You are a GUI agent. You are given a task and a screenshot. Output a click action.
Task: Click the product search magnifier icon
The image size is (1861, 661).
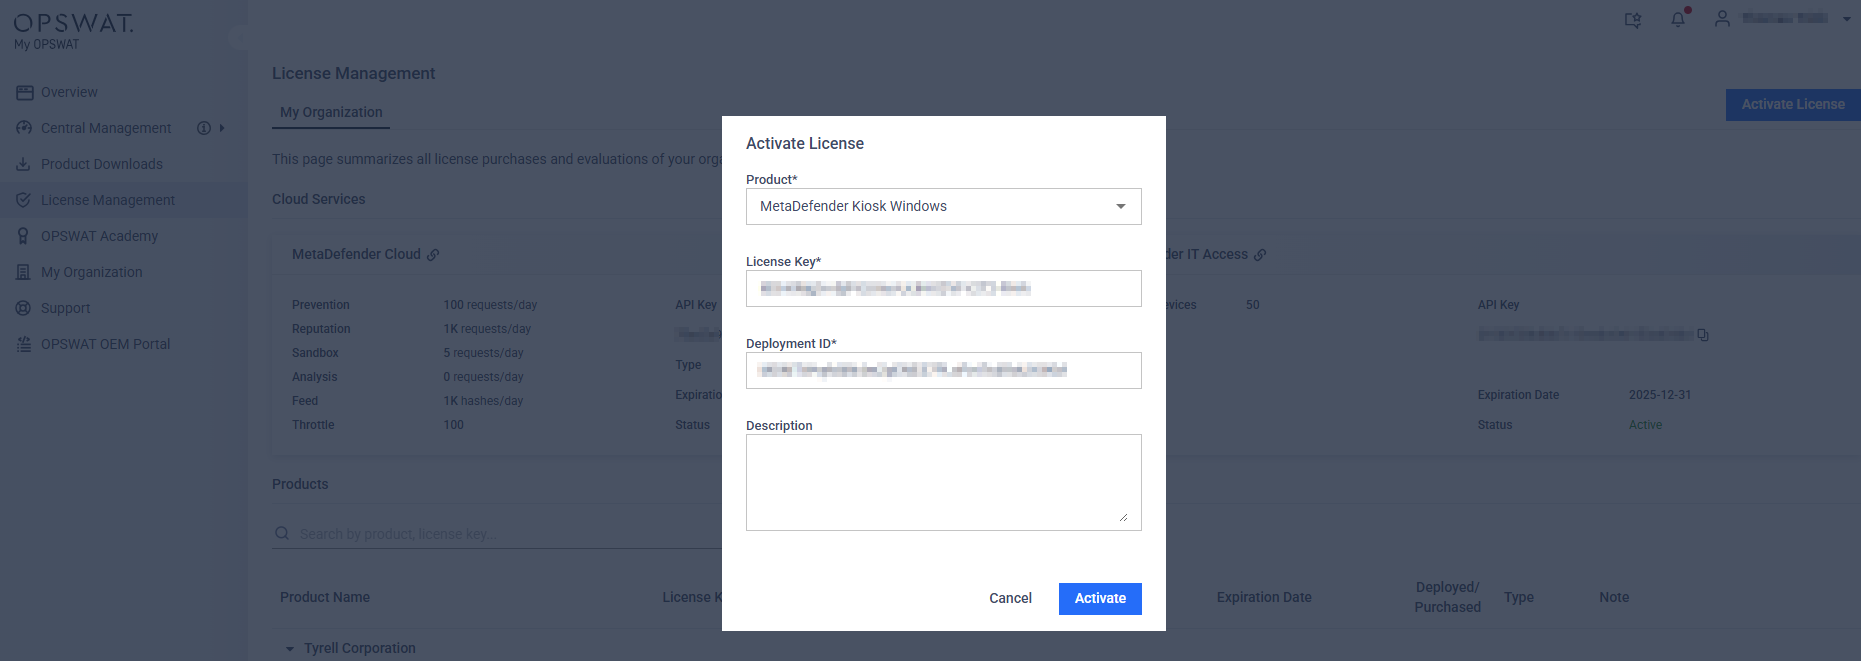coord(282,534)
